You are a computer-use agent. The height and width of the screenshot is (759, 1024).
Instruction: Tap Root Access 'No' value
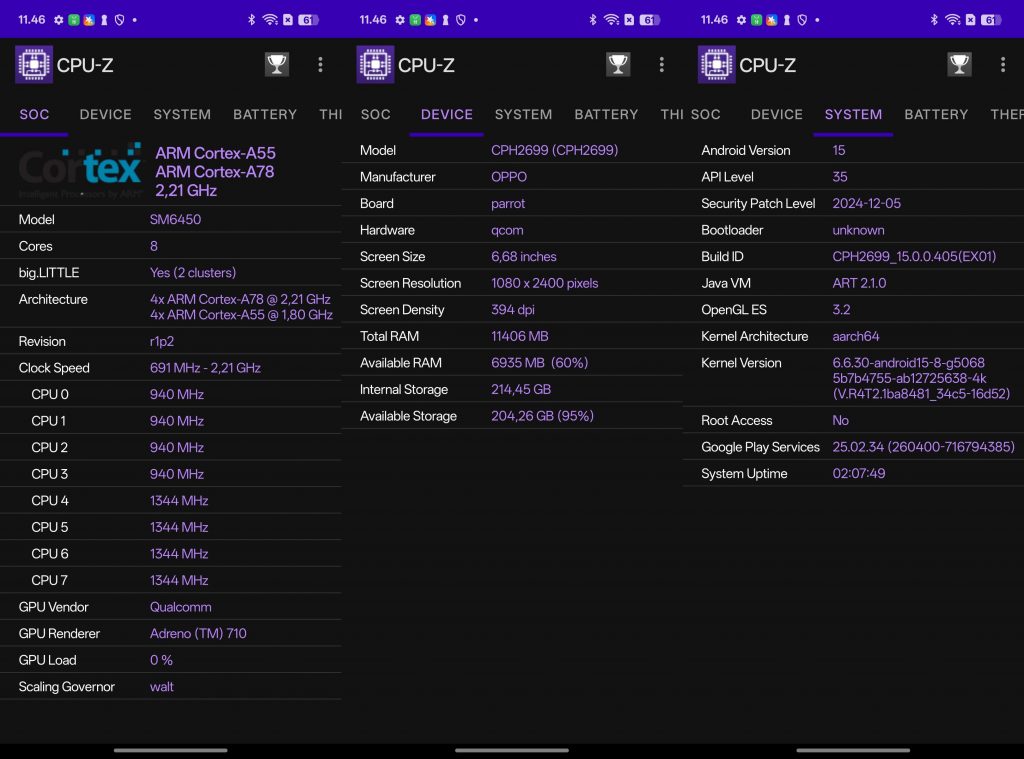pyautogui.click(x=840, y=421)
